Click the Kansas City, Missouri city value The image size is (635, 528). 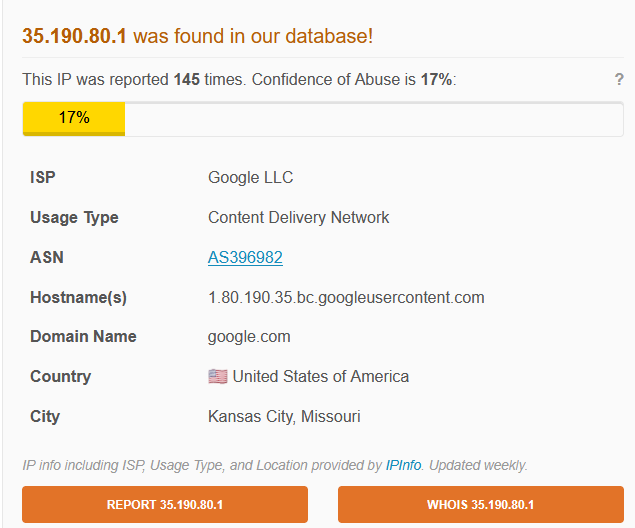[284, 417]
